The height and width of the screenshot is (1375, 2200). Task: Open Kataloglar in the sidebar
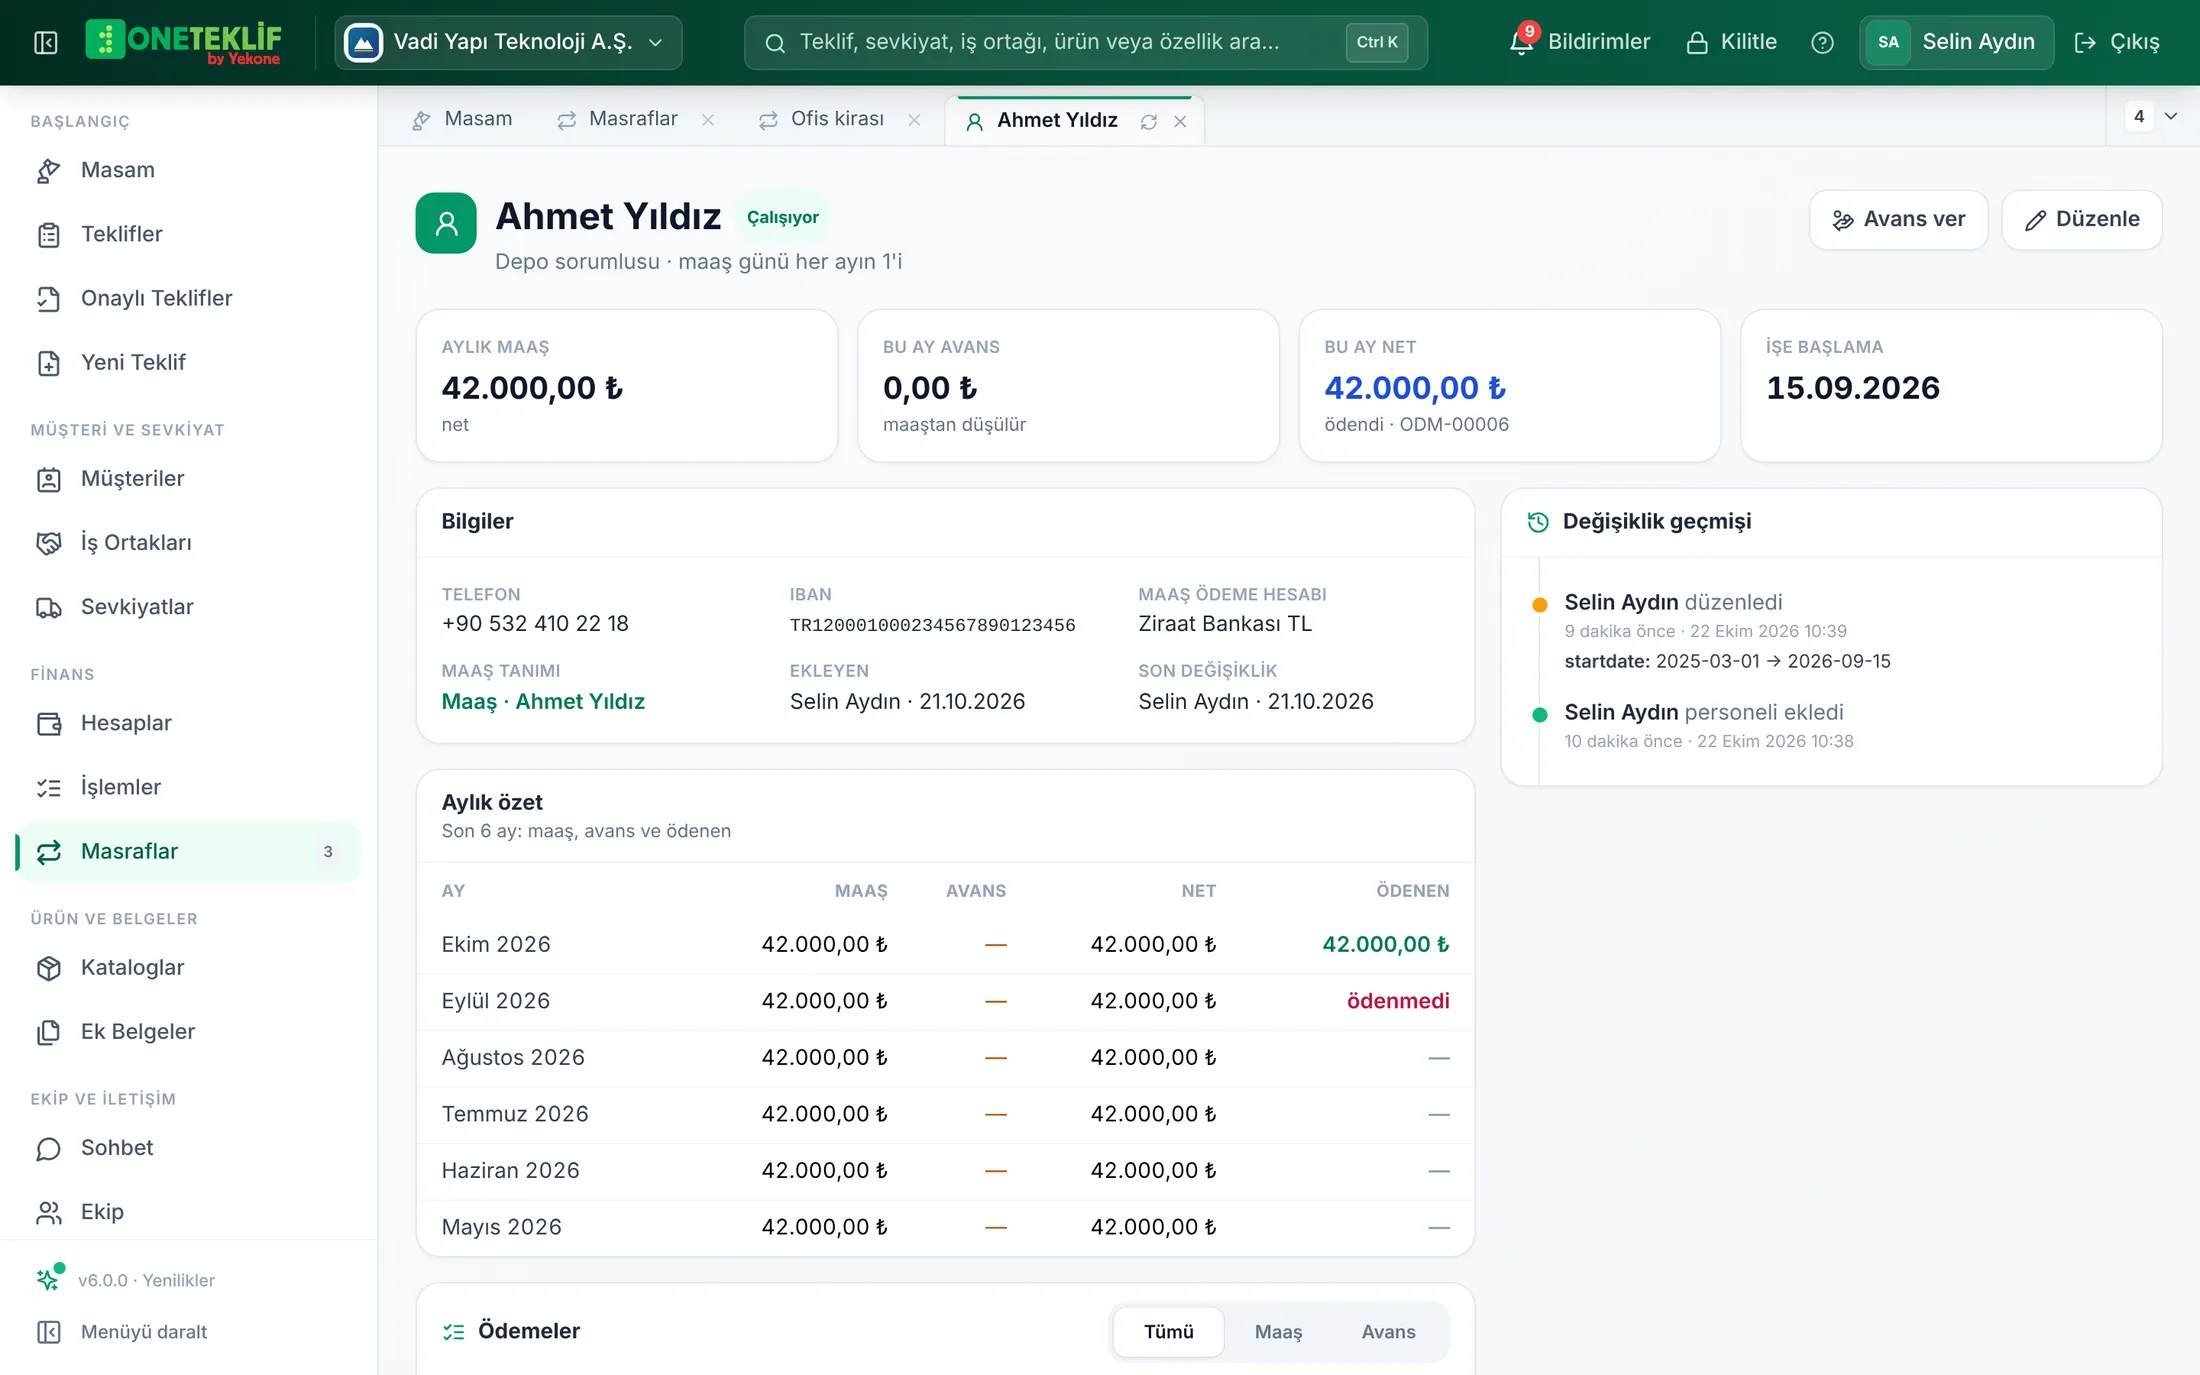click(188, 968)
